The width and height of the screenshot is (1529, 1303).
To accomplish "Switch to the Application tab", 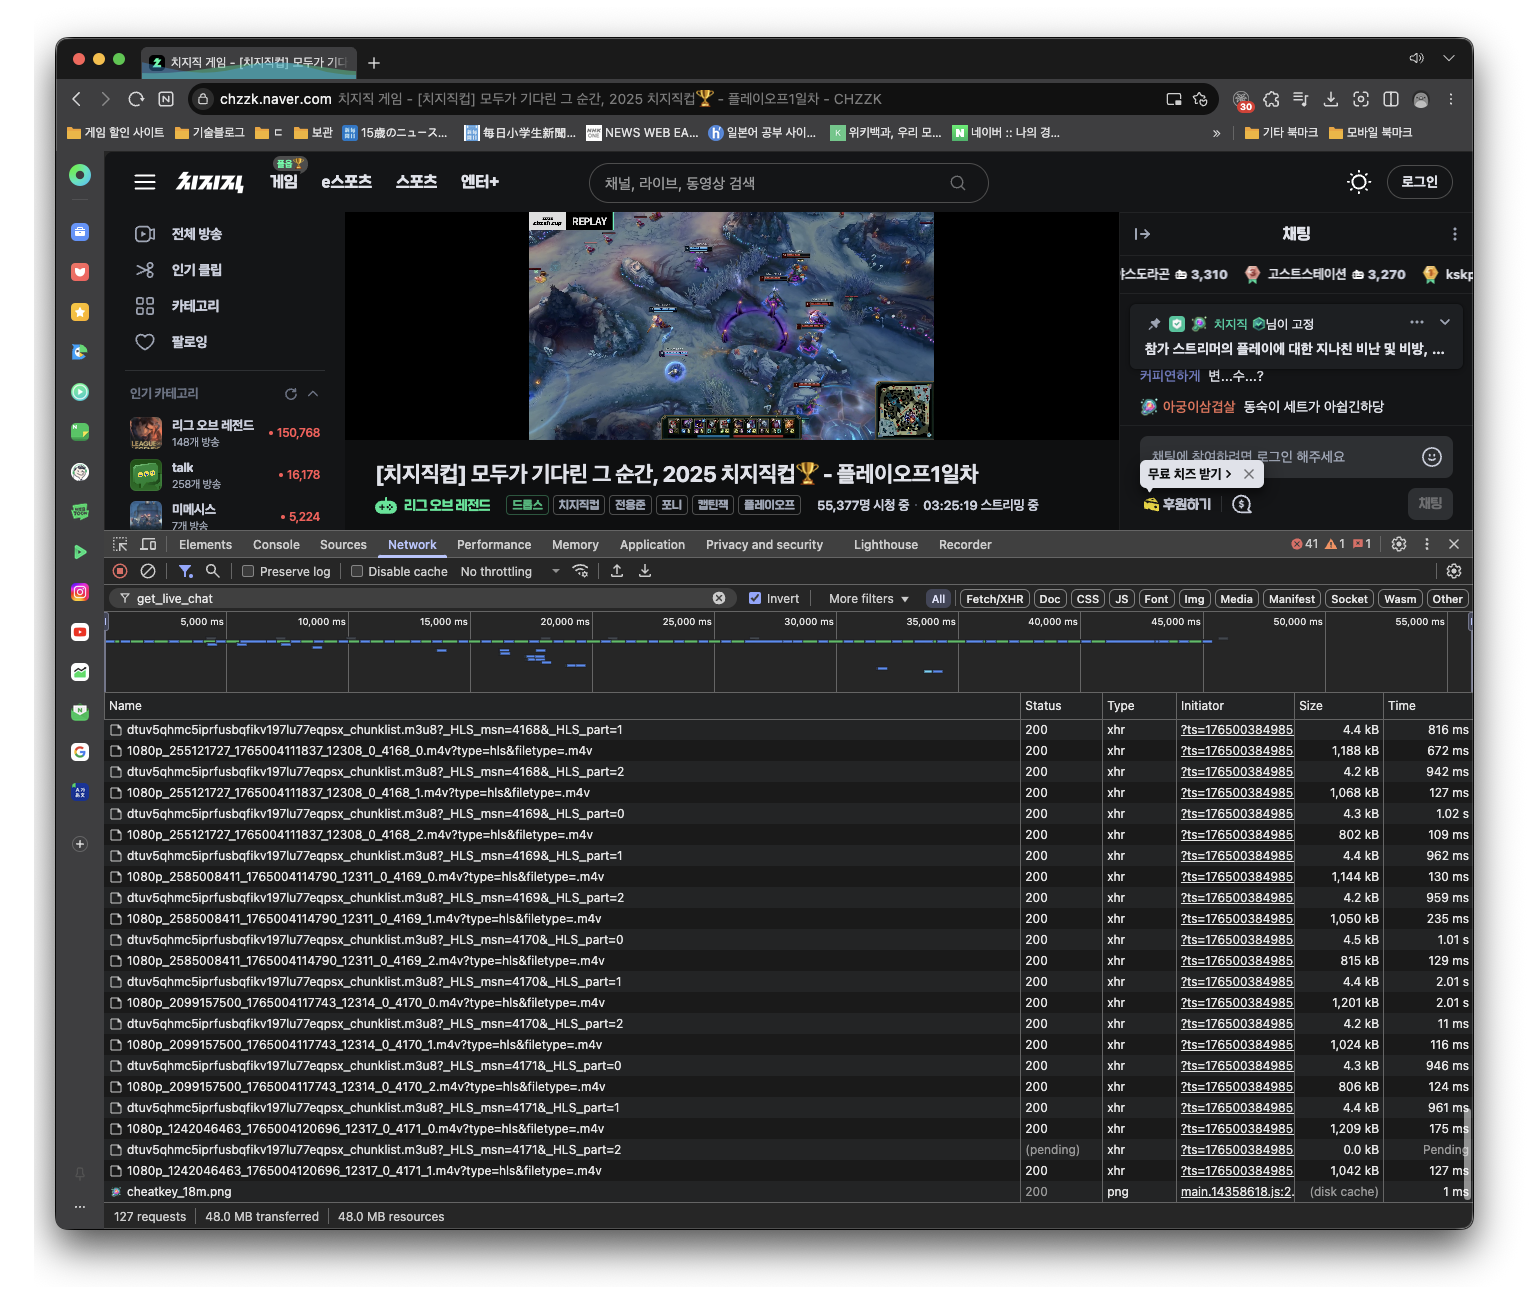I will coord(652,545).
